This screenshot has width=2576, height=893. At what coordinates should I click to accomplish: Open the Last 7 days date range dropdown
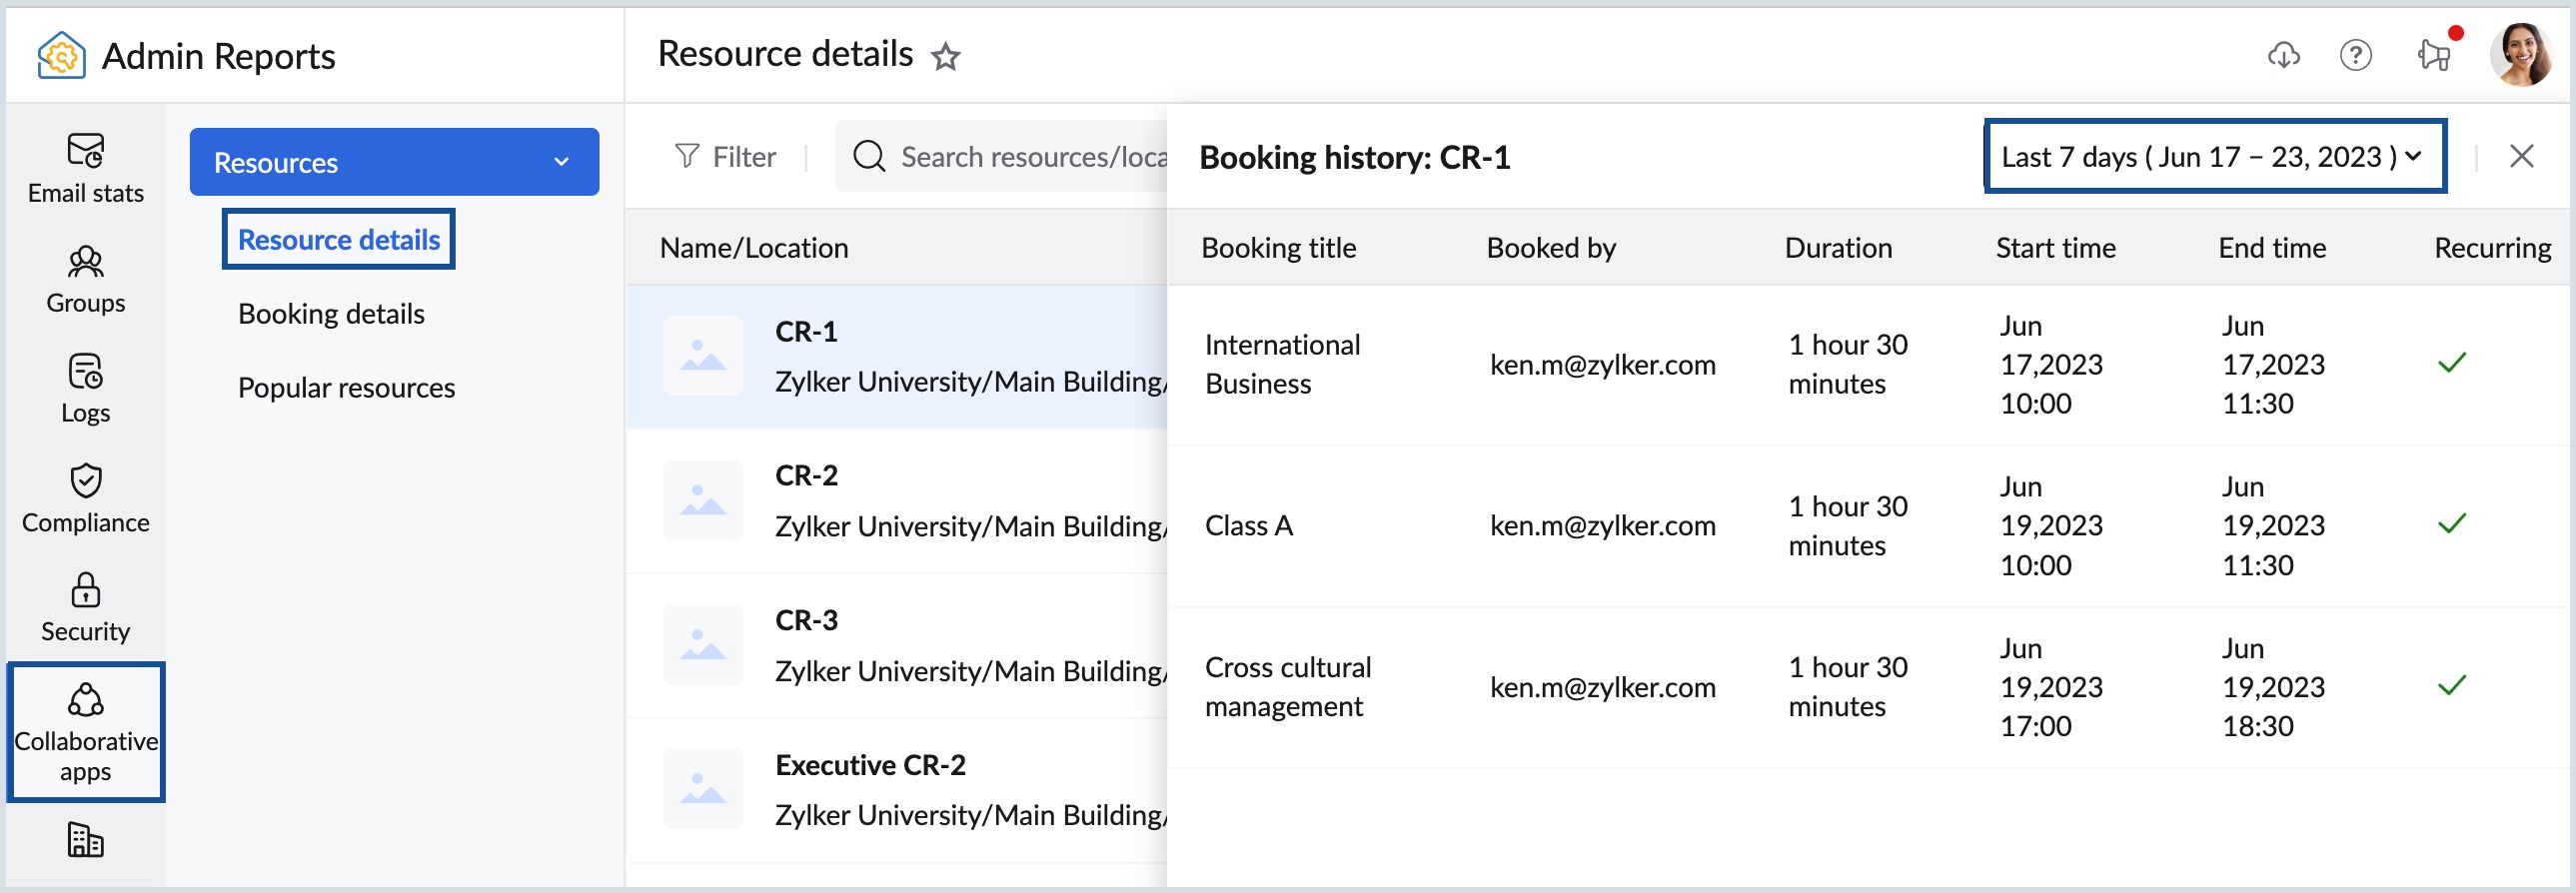(2215, 157)
